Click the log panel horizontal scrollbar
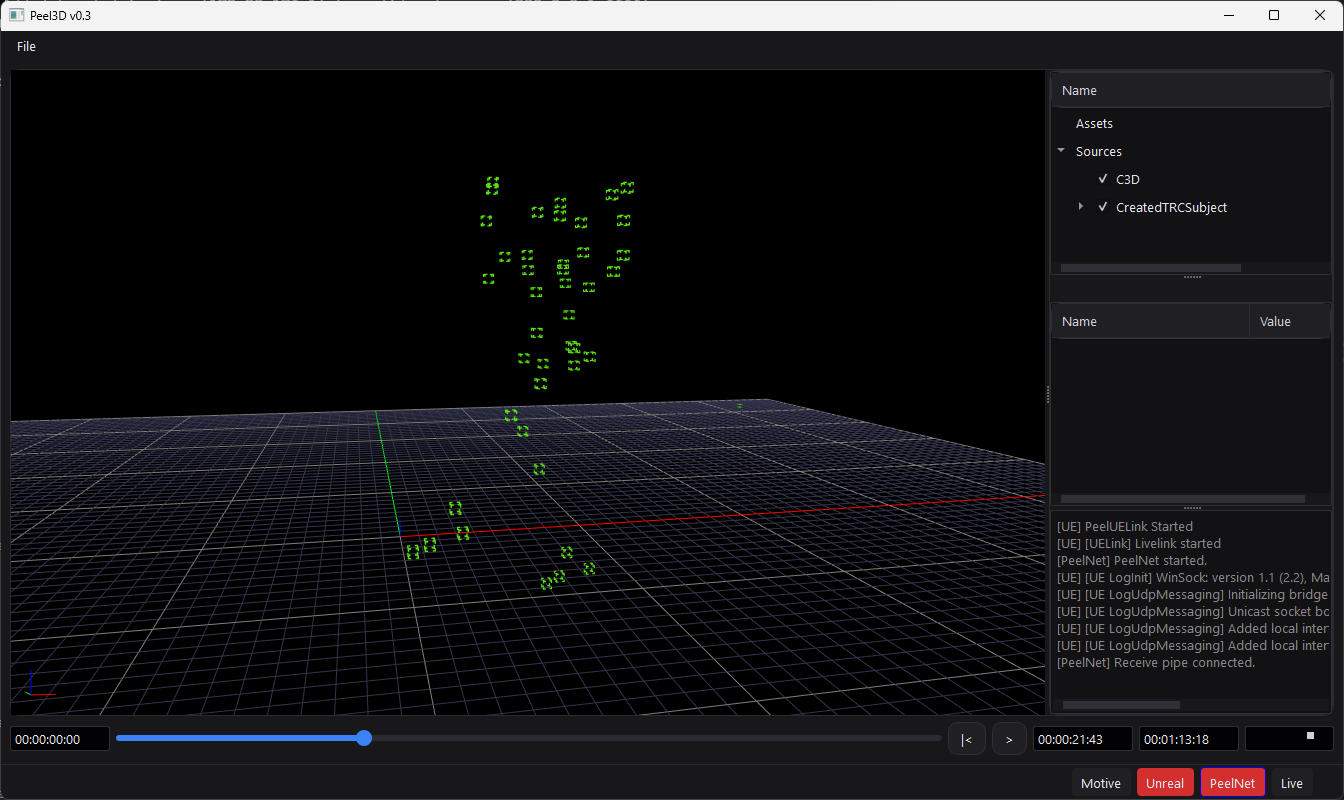This screenshot has height=800, width=1344. [1120, 705]
